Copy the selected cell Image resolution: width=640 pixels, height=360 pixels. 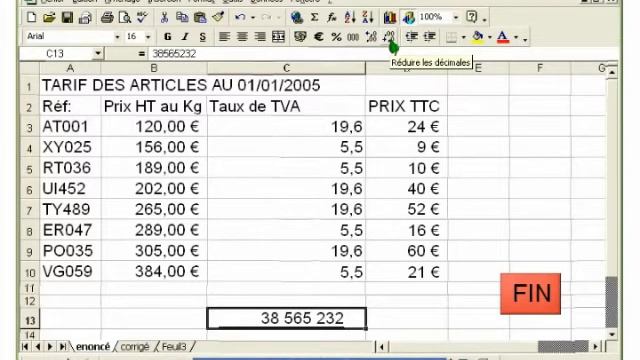(182, 18)
